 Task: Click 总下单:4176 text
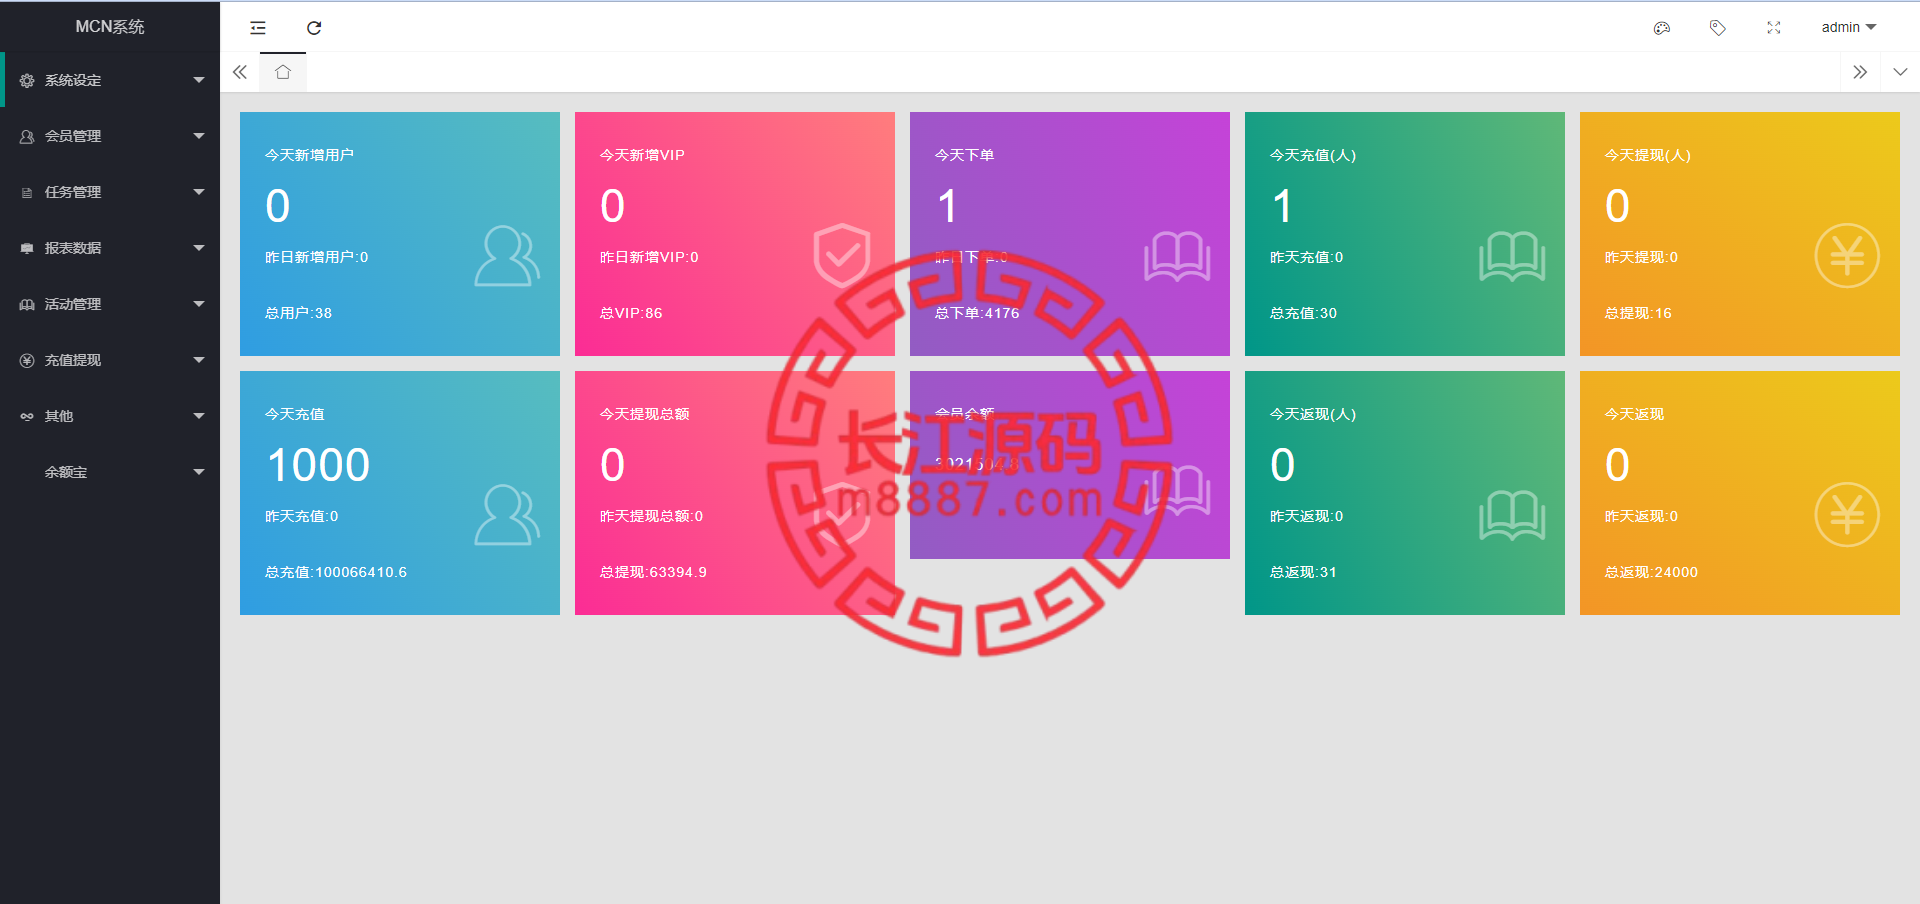pos(977,313)
